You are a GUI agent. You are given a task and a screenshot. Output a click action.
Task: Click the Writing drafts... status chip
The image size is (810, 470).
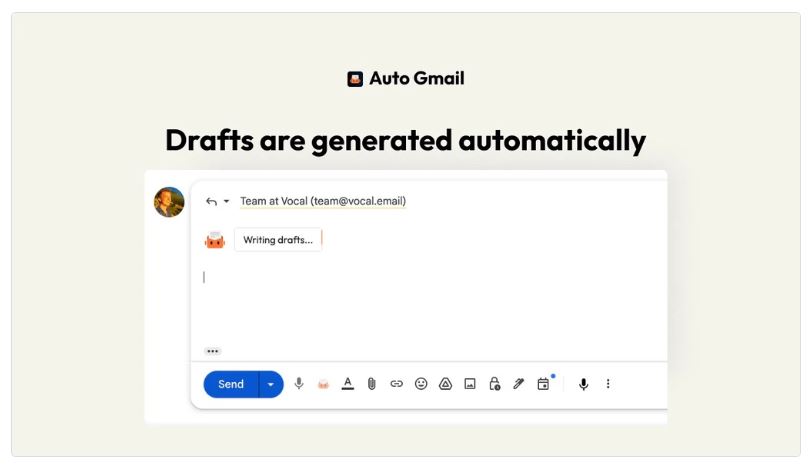(x=278, y=240)
